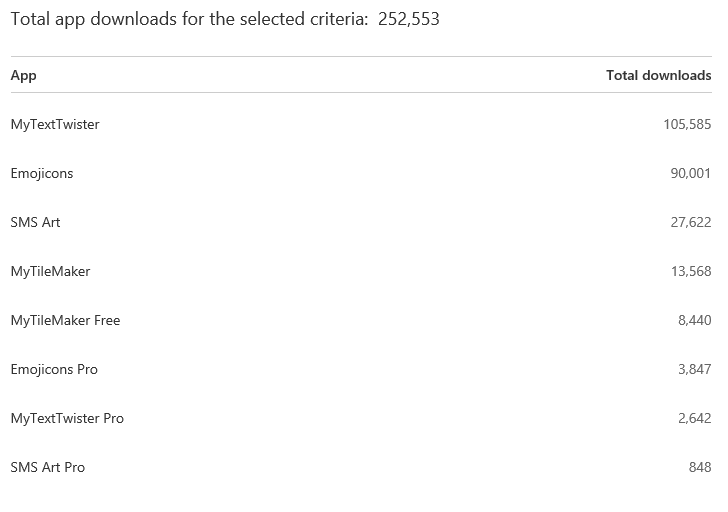Screen dimensions: 728x512
Task: Click the 8,440 downloads value
Action: click(694, 320)
